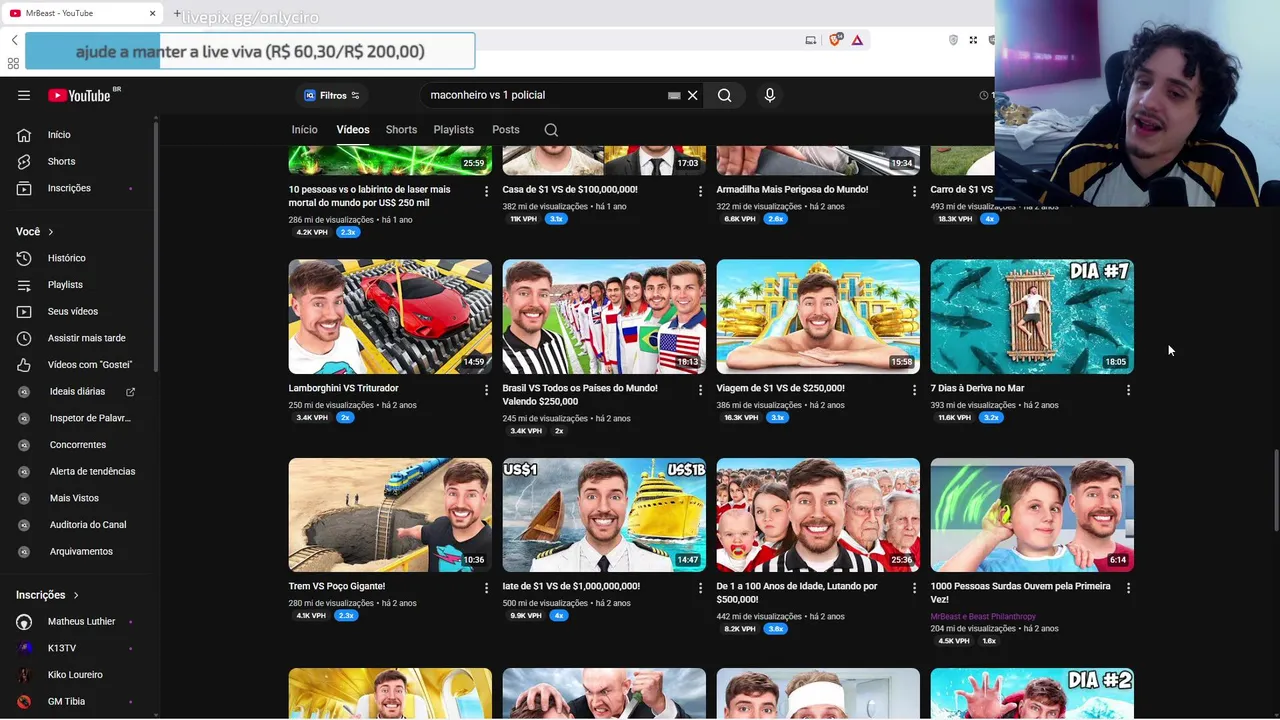Image resolution: width=1280 pixels, height=720 pixels.
Task: Expand the Inscrições subscriptions header
Action: [47, 595]
